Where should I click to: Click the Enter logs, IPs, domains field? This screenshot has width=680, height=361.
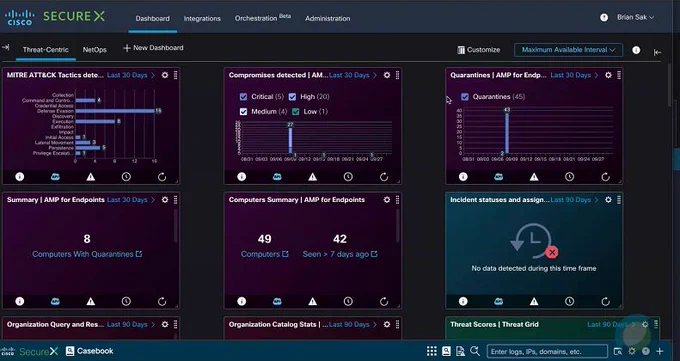tap(547, 351)
